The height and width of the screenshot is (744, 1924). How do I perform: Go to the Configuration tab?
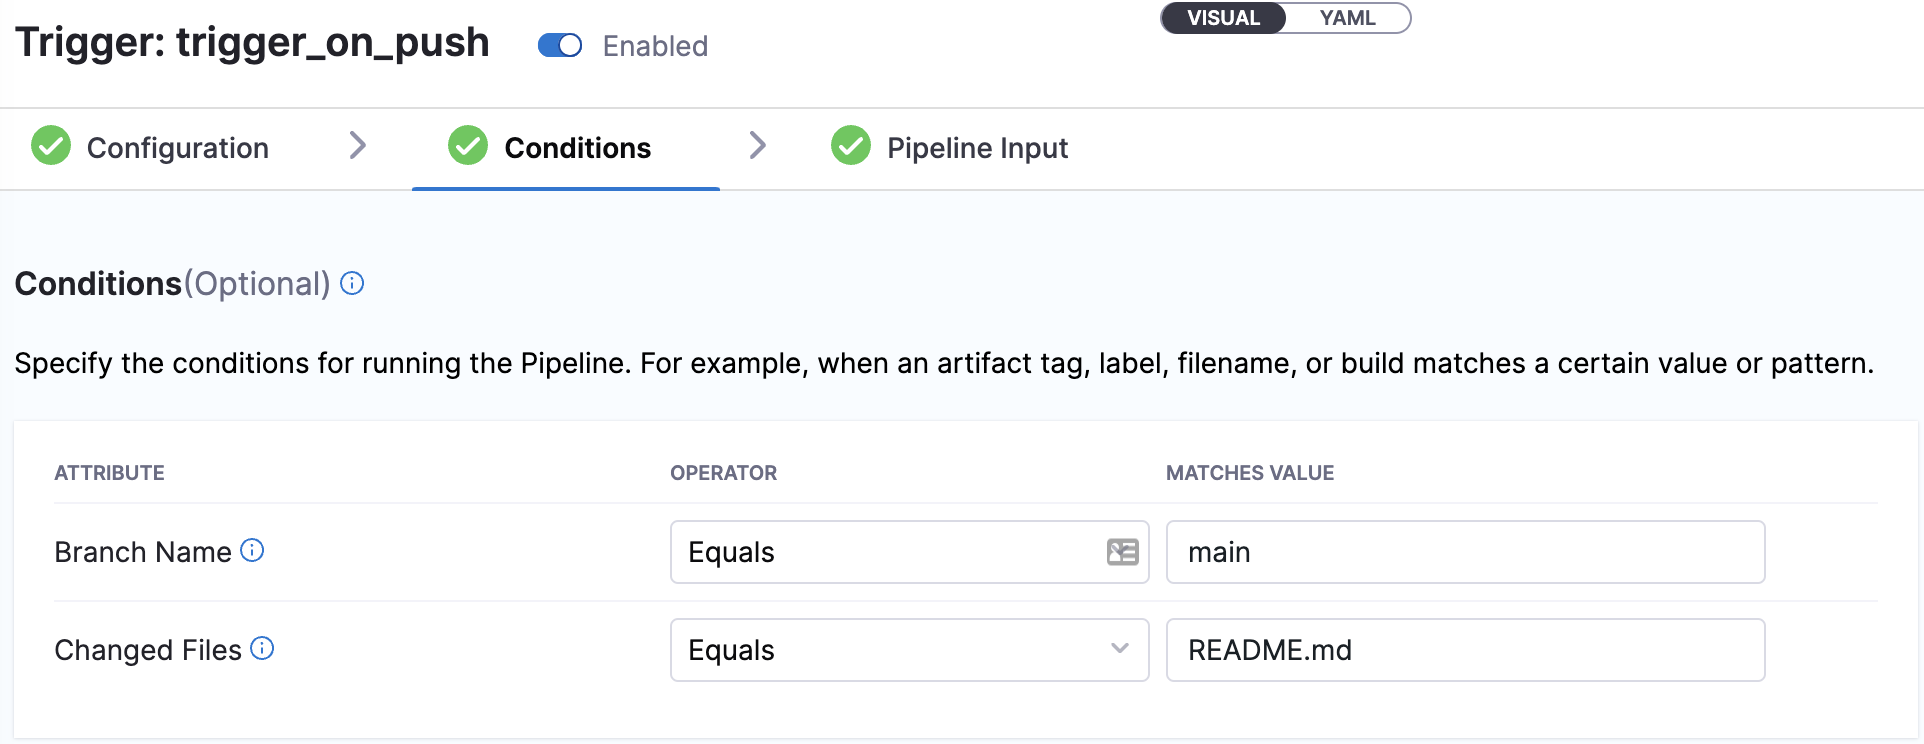(177, 148)
